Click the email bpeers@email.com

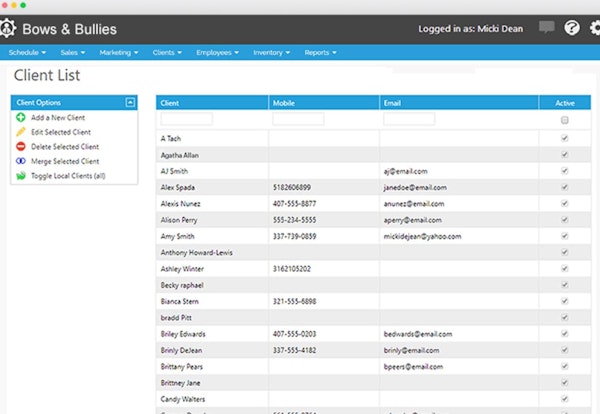[x=413, y=367]
